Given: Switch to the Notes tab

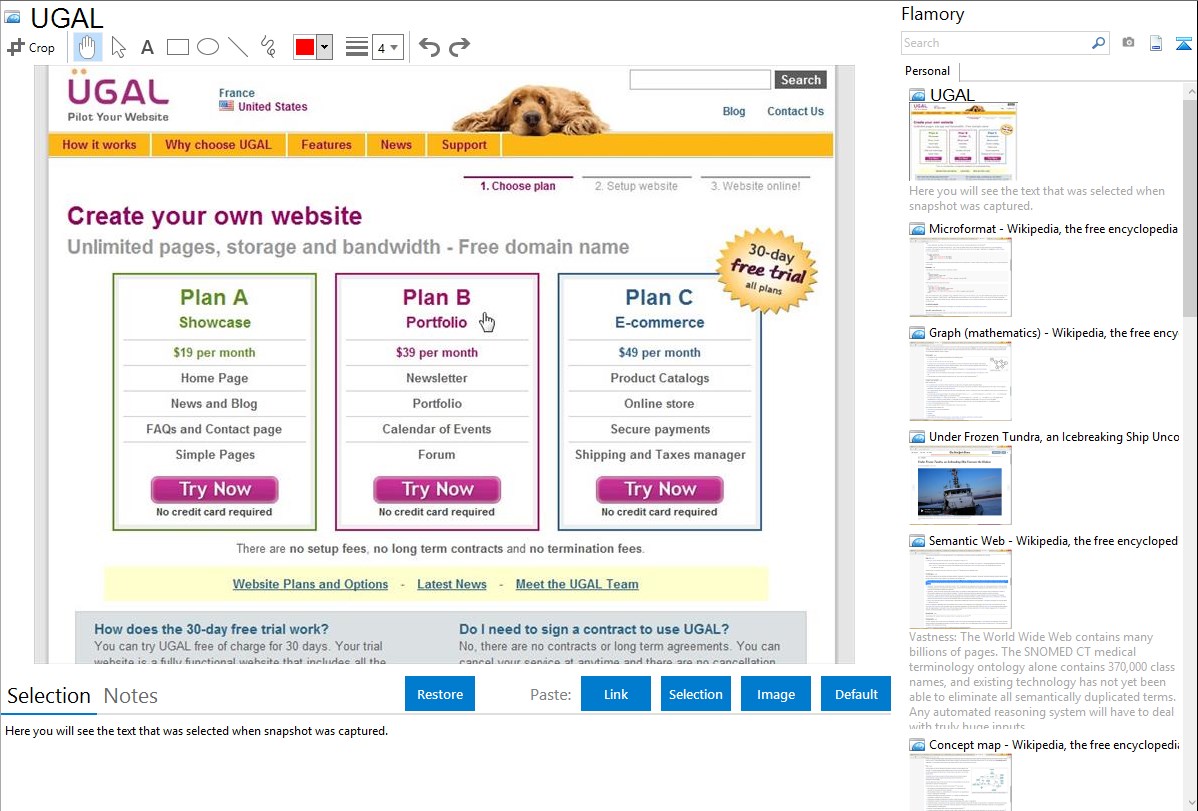Looking at the screenshot, I should (x=130, y=696).
